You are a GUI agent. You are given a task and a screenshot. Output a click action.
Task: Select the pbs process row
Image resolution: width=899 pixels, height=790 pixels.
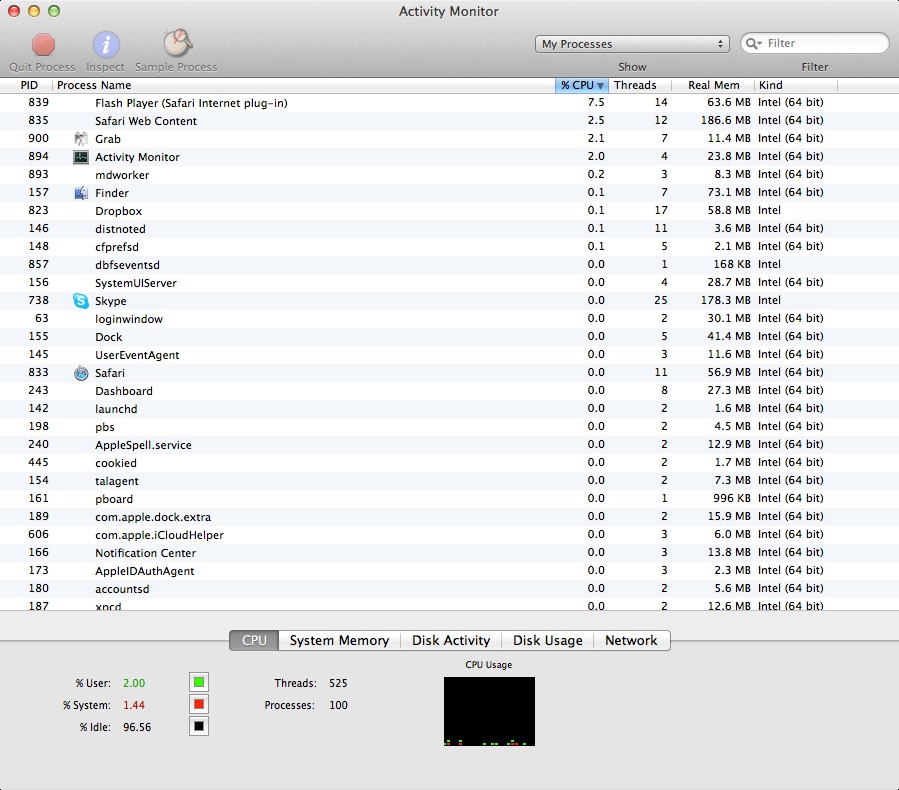pyautogui.click(x=450, y=427)
